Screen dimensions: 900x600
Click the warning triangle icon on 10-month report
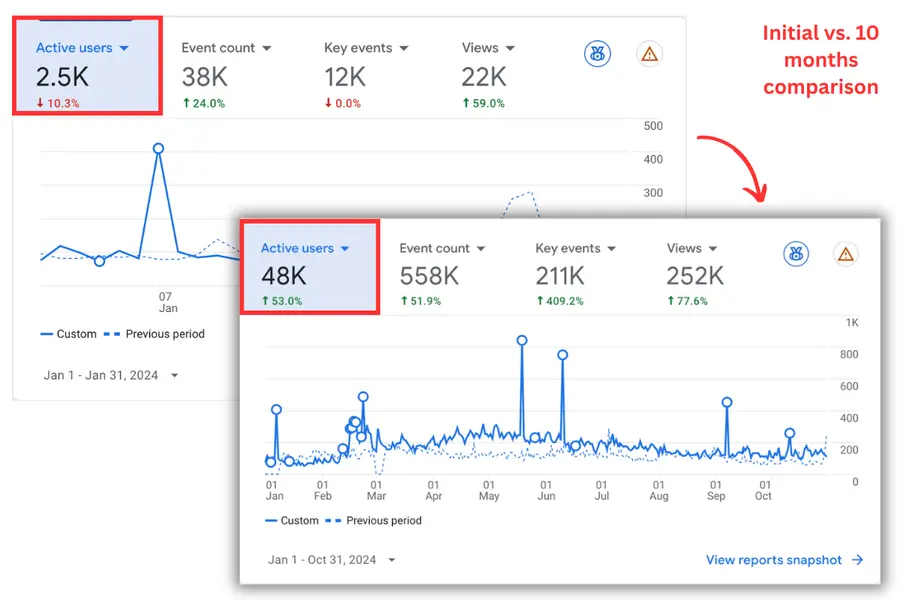click(x=845, y=255)
